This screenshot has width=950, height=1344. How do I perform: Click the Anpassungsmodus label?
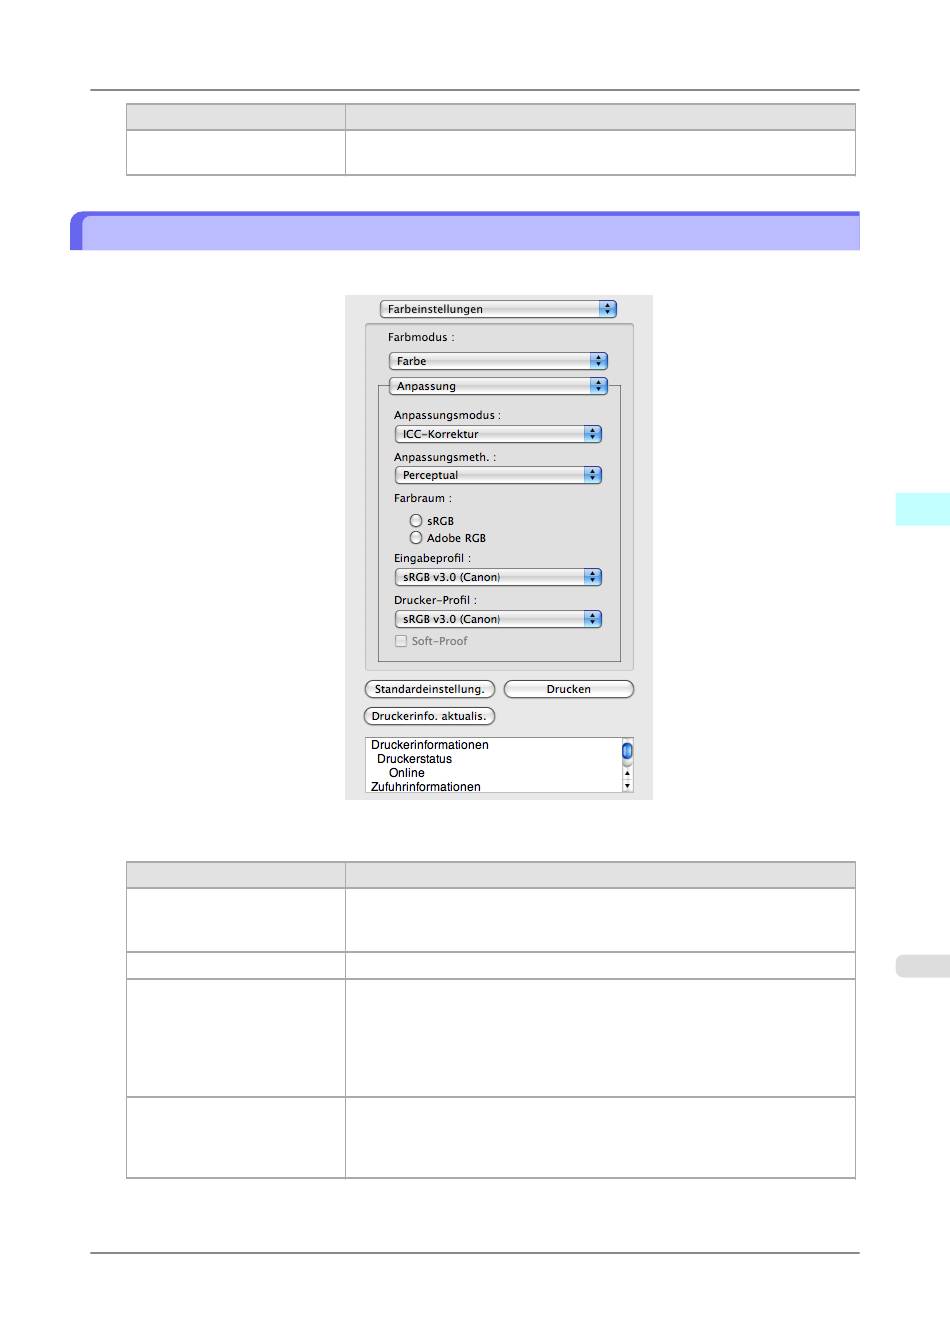[447, 415]
